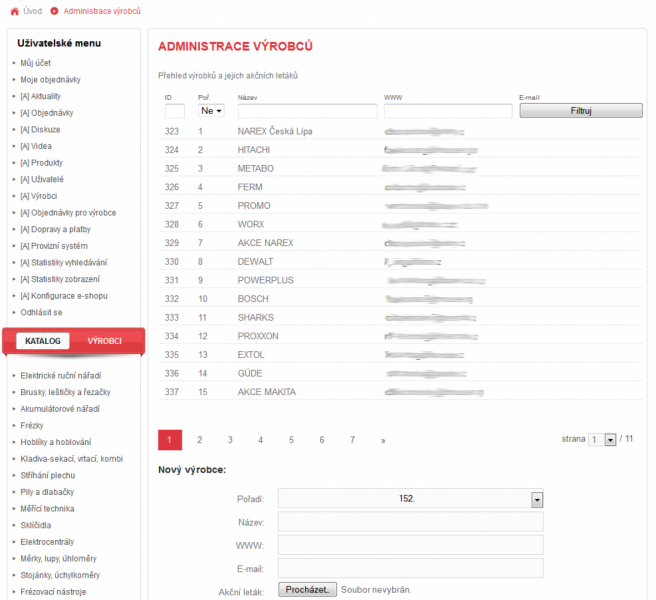
Task: Open Můj účet in user menu
Action: point(36,63)
